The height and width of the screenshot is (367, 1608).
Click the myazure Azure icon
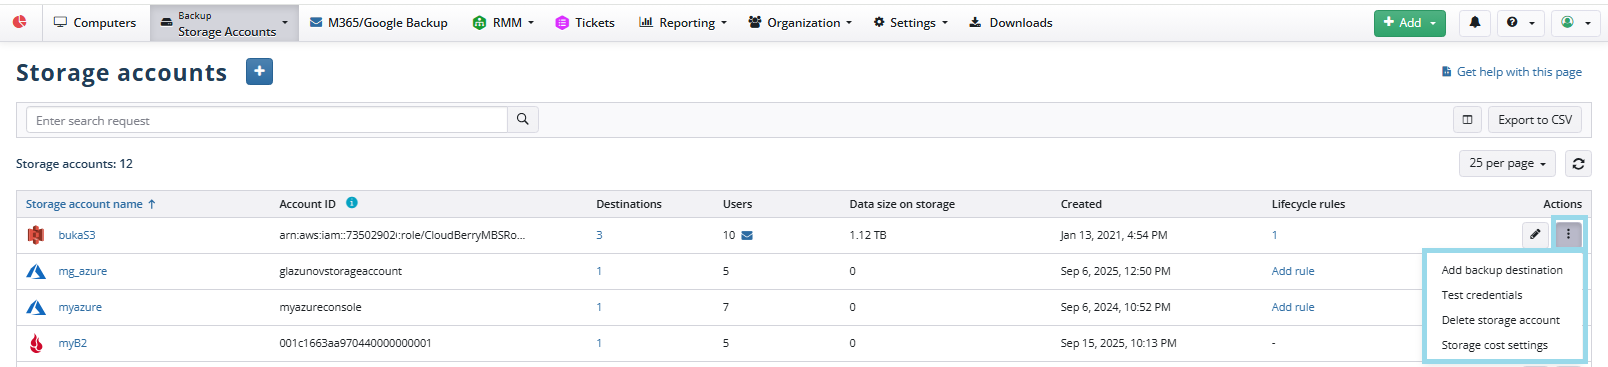36,307
